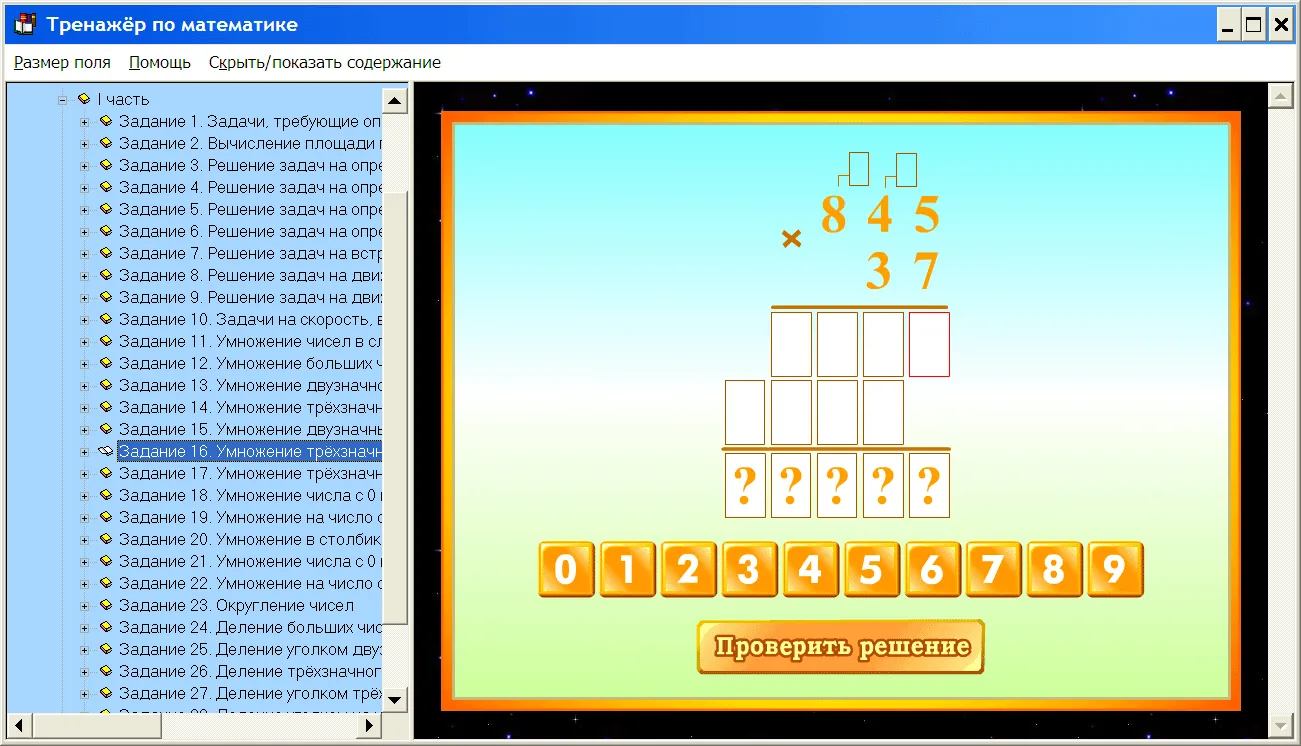Click the book icon of Задание 11
1301x746 pixels.
point(105,342)
